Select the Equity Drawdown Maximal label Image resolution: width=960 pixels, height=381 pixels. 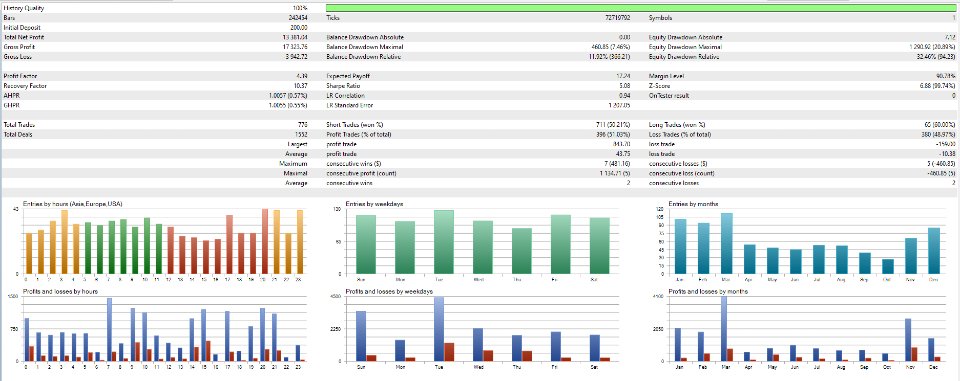tap(685, 47)
